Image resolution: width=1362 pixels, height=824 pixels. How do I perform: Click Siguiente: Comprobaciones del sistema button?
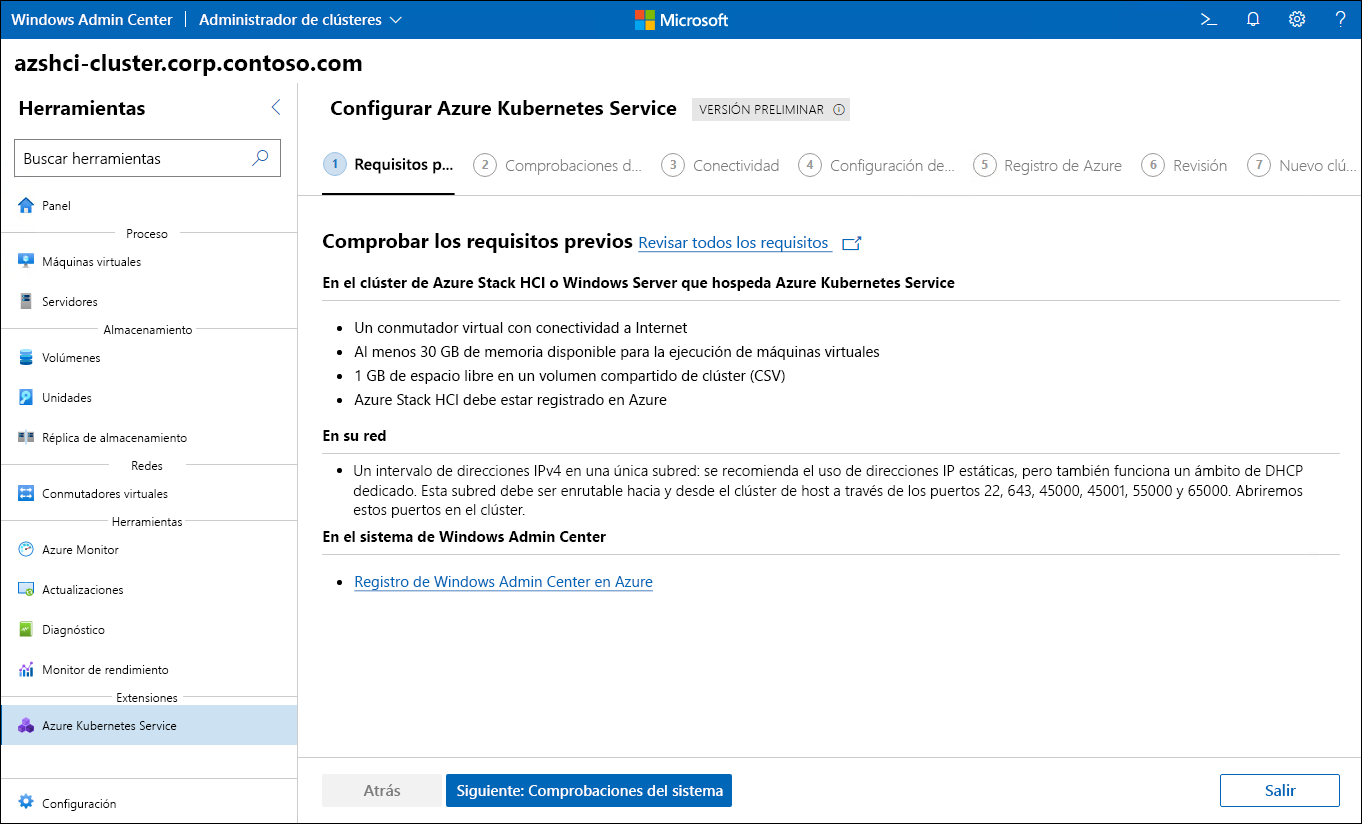point(589,790)
